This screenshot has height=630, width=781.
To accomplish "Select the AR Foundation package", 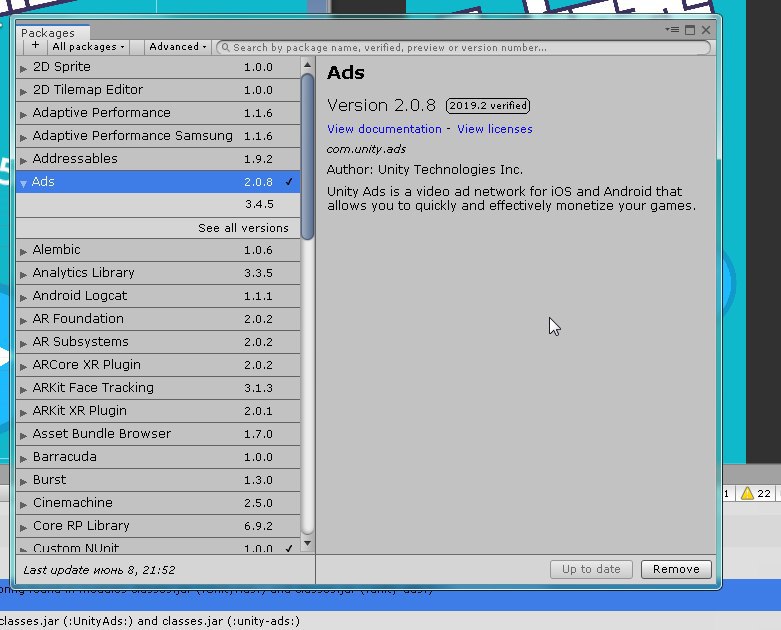I will point(158,318).
